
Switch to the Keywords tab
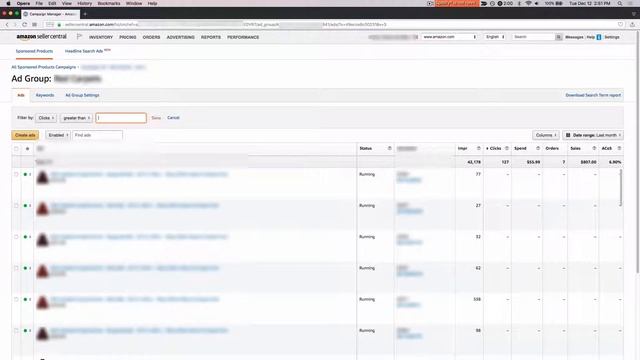pos(45,95)
